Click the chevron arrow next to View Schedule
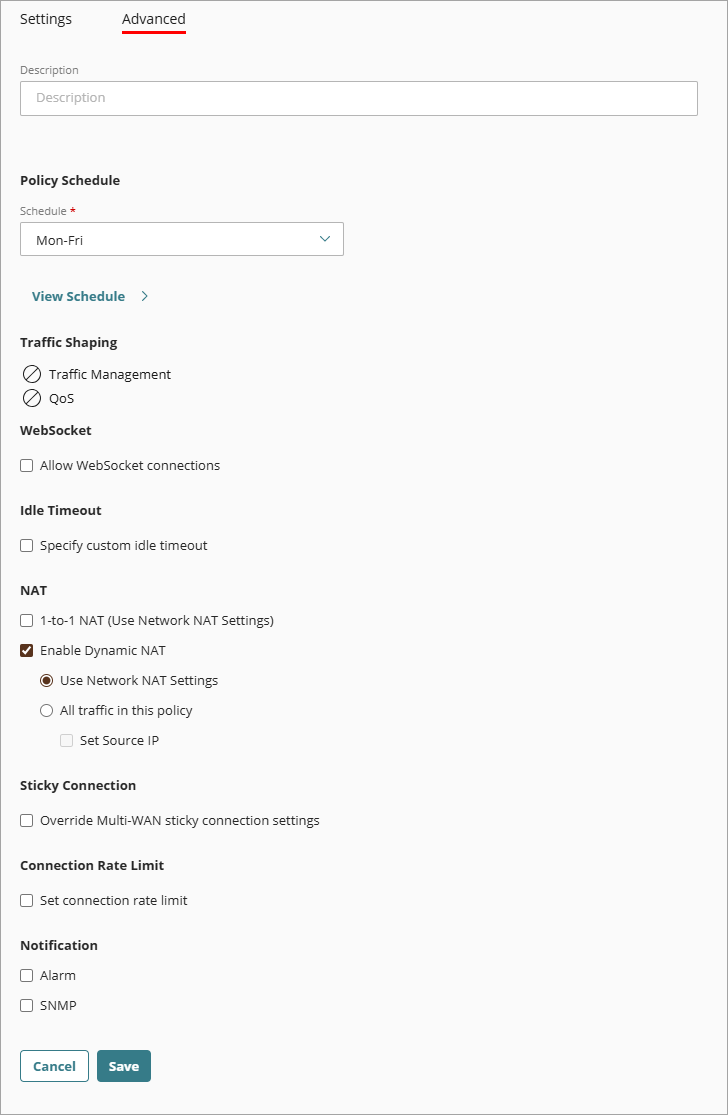728x1115 pixels. (145, 296)
